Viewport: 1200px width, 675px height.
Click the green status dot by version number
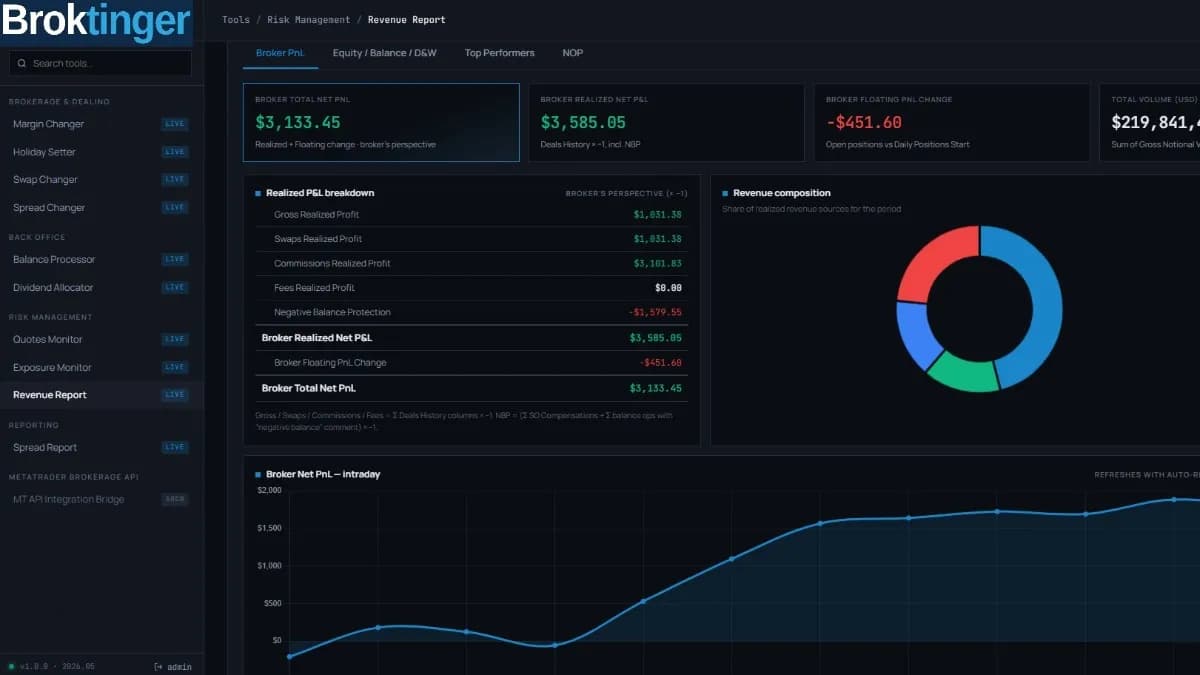(x=11, y=667)
